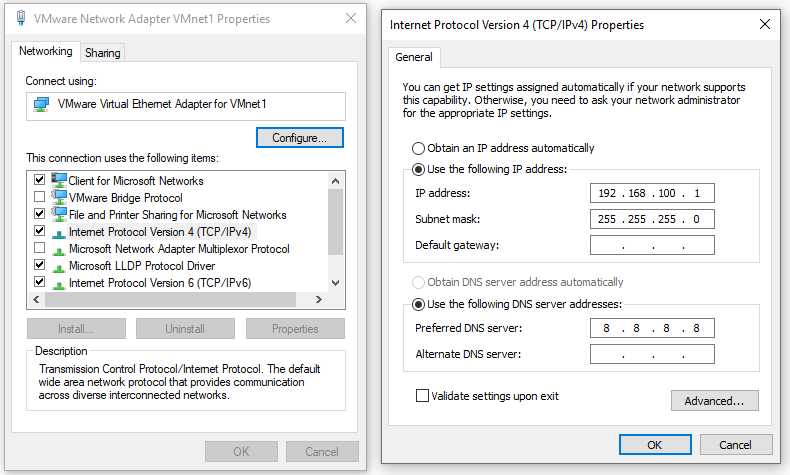Click the list scroll up arrow

pyautogui.click(x=336, y=180)
